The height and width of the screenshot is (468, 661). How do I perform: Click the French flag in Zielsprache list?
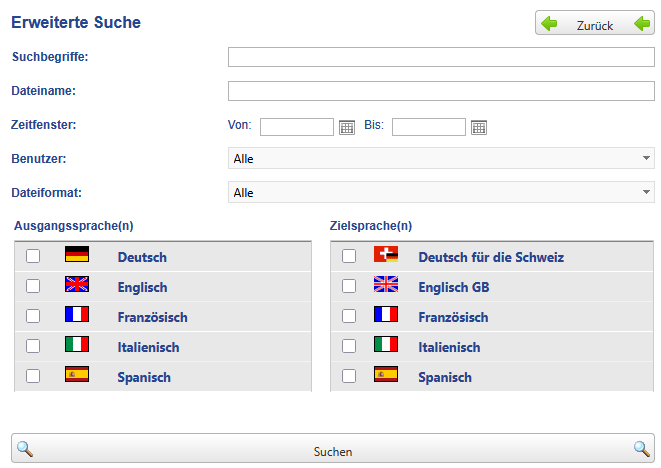(x=386, y=316)
